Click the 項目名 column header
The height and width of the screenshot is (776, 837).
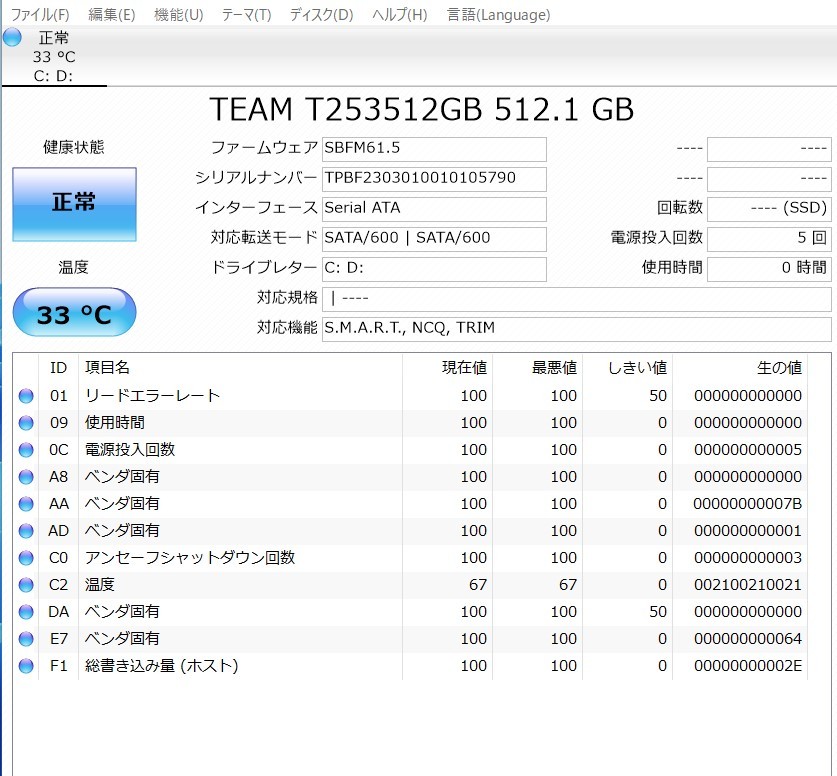[x=240, y=368]
